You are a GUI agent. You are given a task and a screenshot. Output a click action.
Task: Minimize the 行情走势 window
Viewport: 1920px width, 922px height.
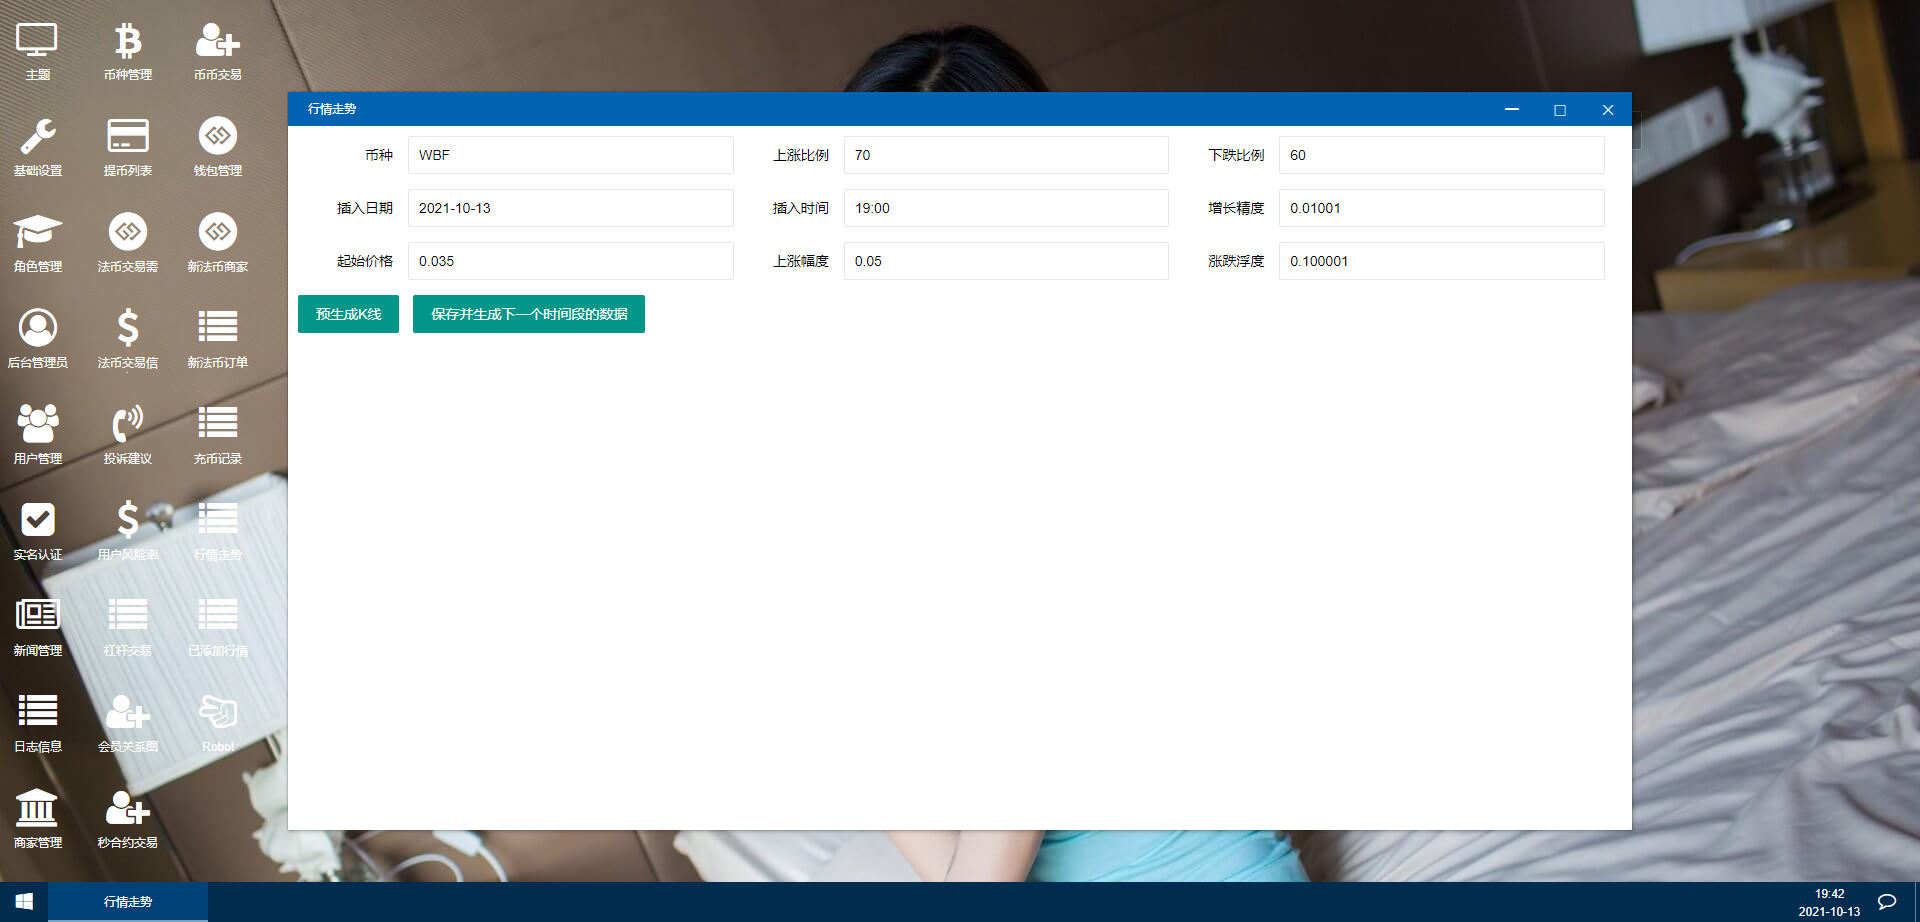(x=1512, y=109)
